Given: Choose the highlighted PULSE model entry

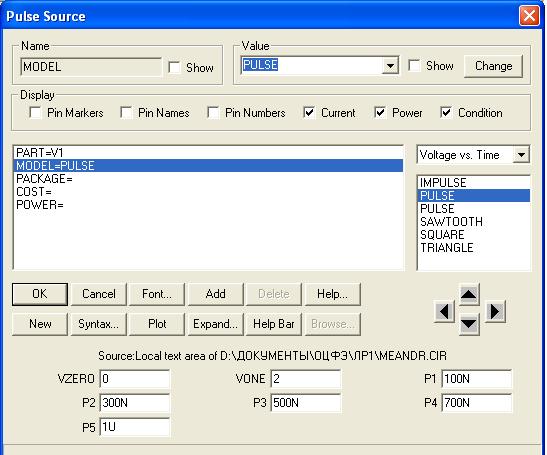Looking at the screenshot, I should pyautogui.click(x=473, y=195).
